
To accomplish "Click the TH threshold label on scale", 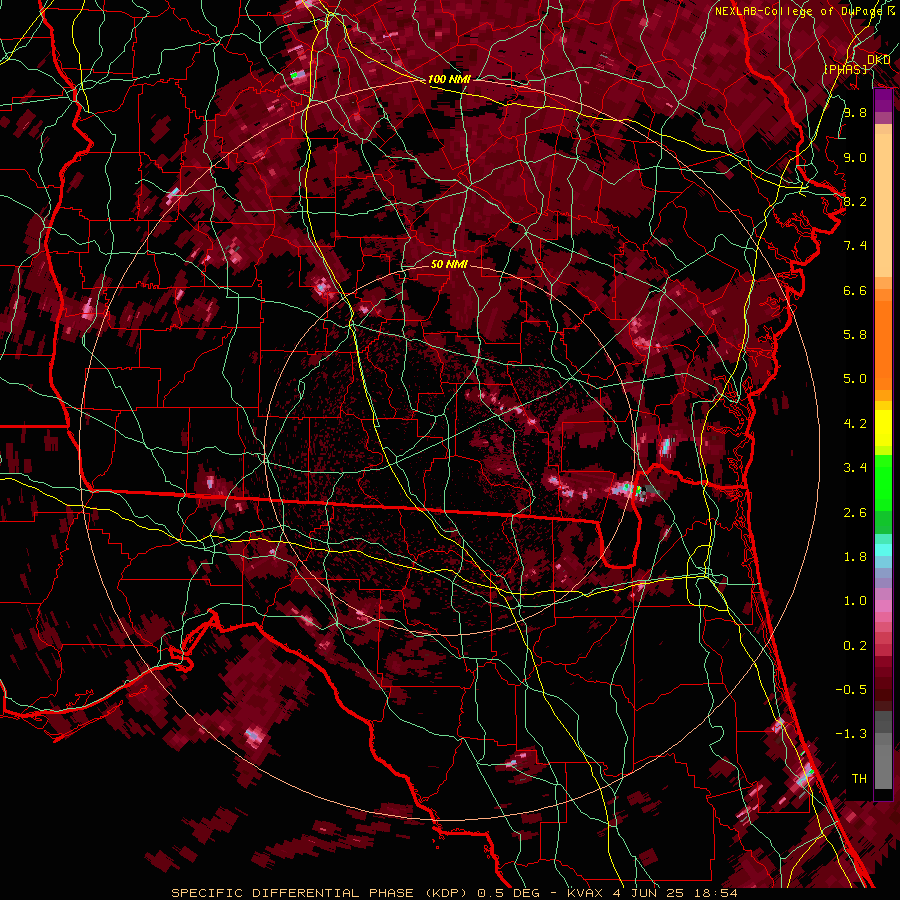I will (859, 779).
